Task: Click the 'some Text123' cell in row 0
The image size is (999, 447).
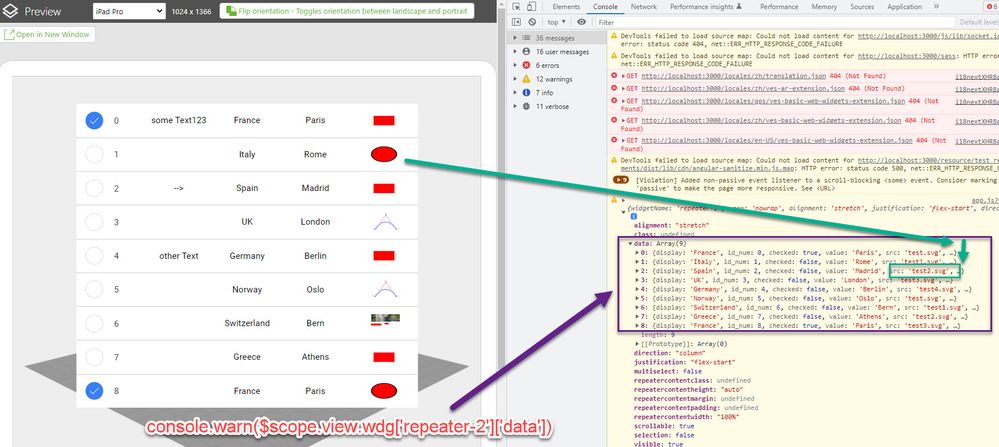Action: 179,120
